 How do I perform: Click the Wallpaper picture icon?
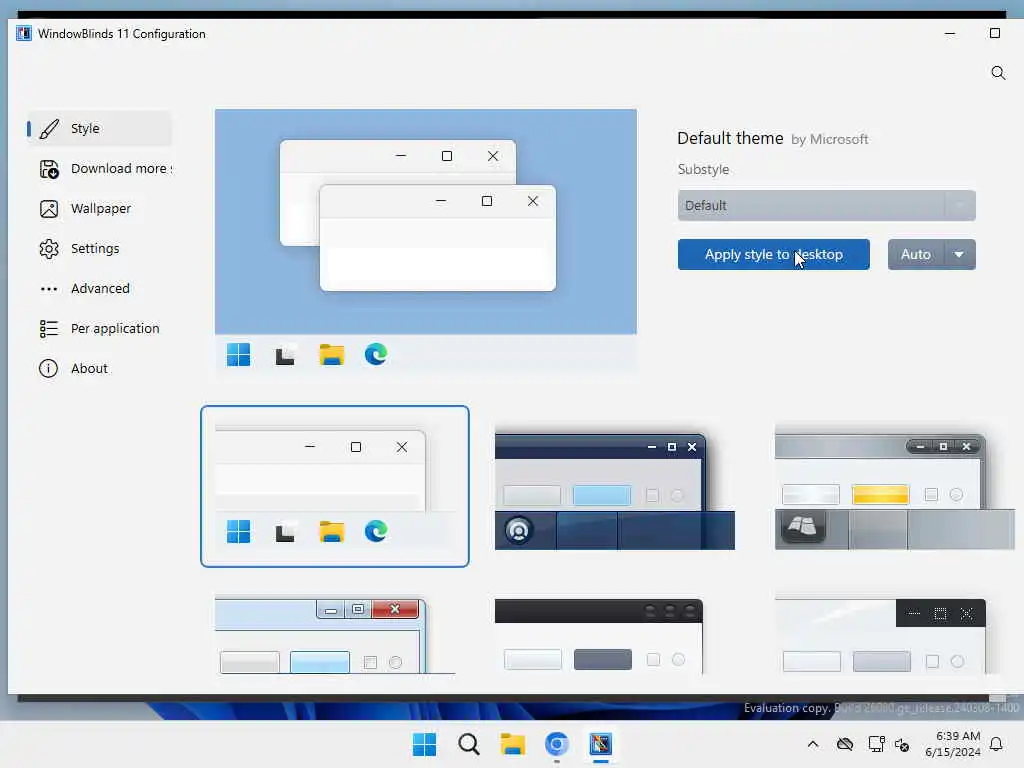(x=49, y=209)
